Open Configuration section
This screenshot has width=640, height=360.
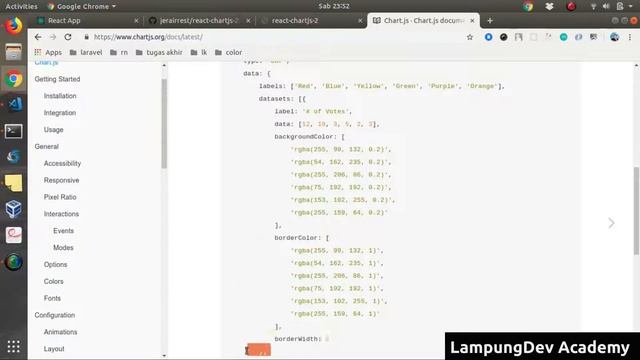tap(55, 315)
